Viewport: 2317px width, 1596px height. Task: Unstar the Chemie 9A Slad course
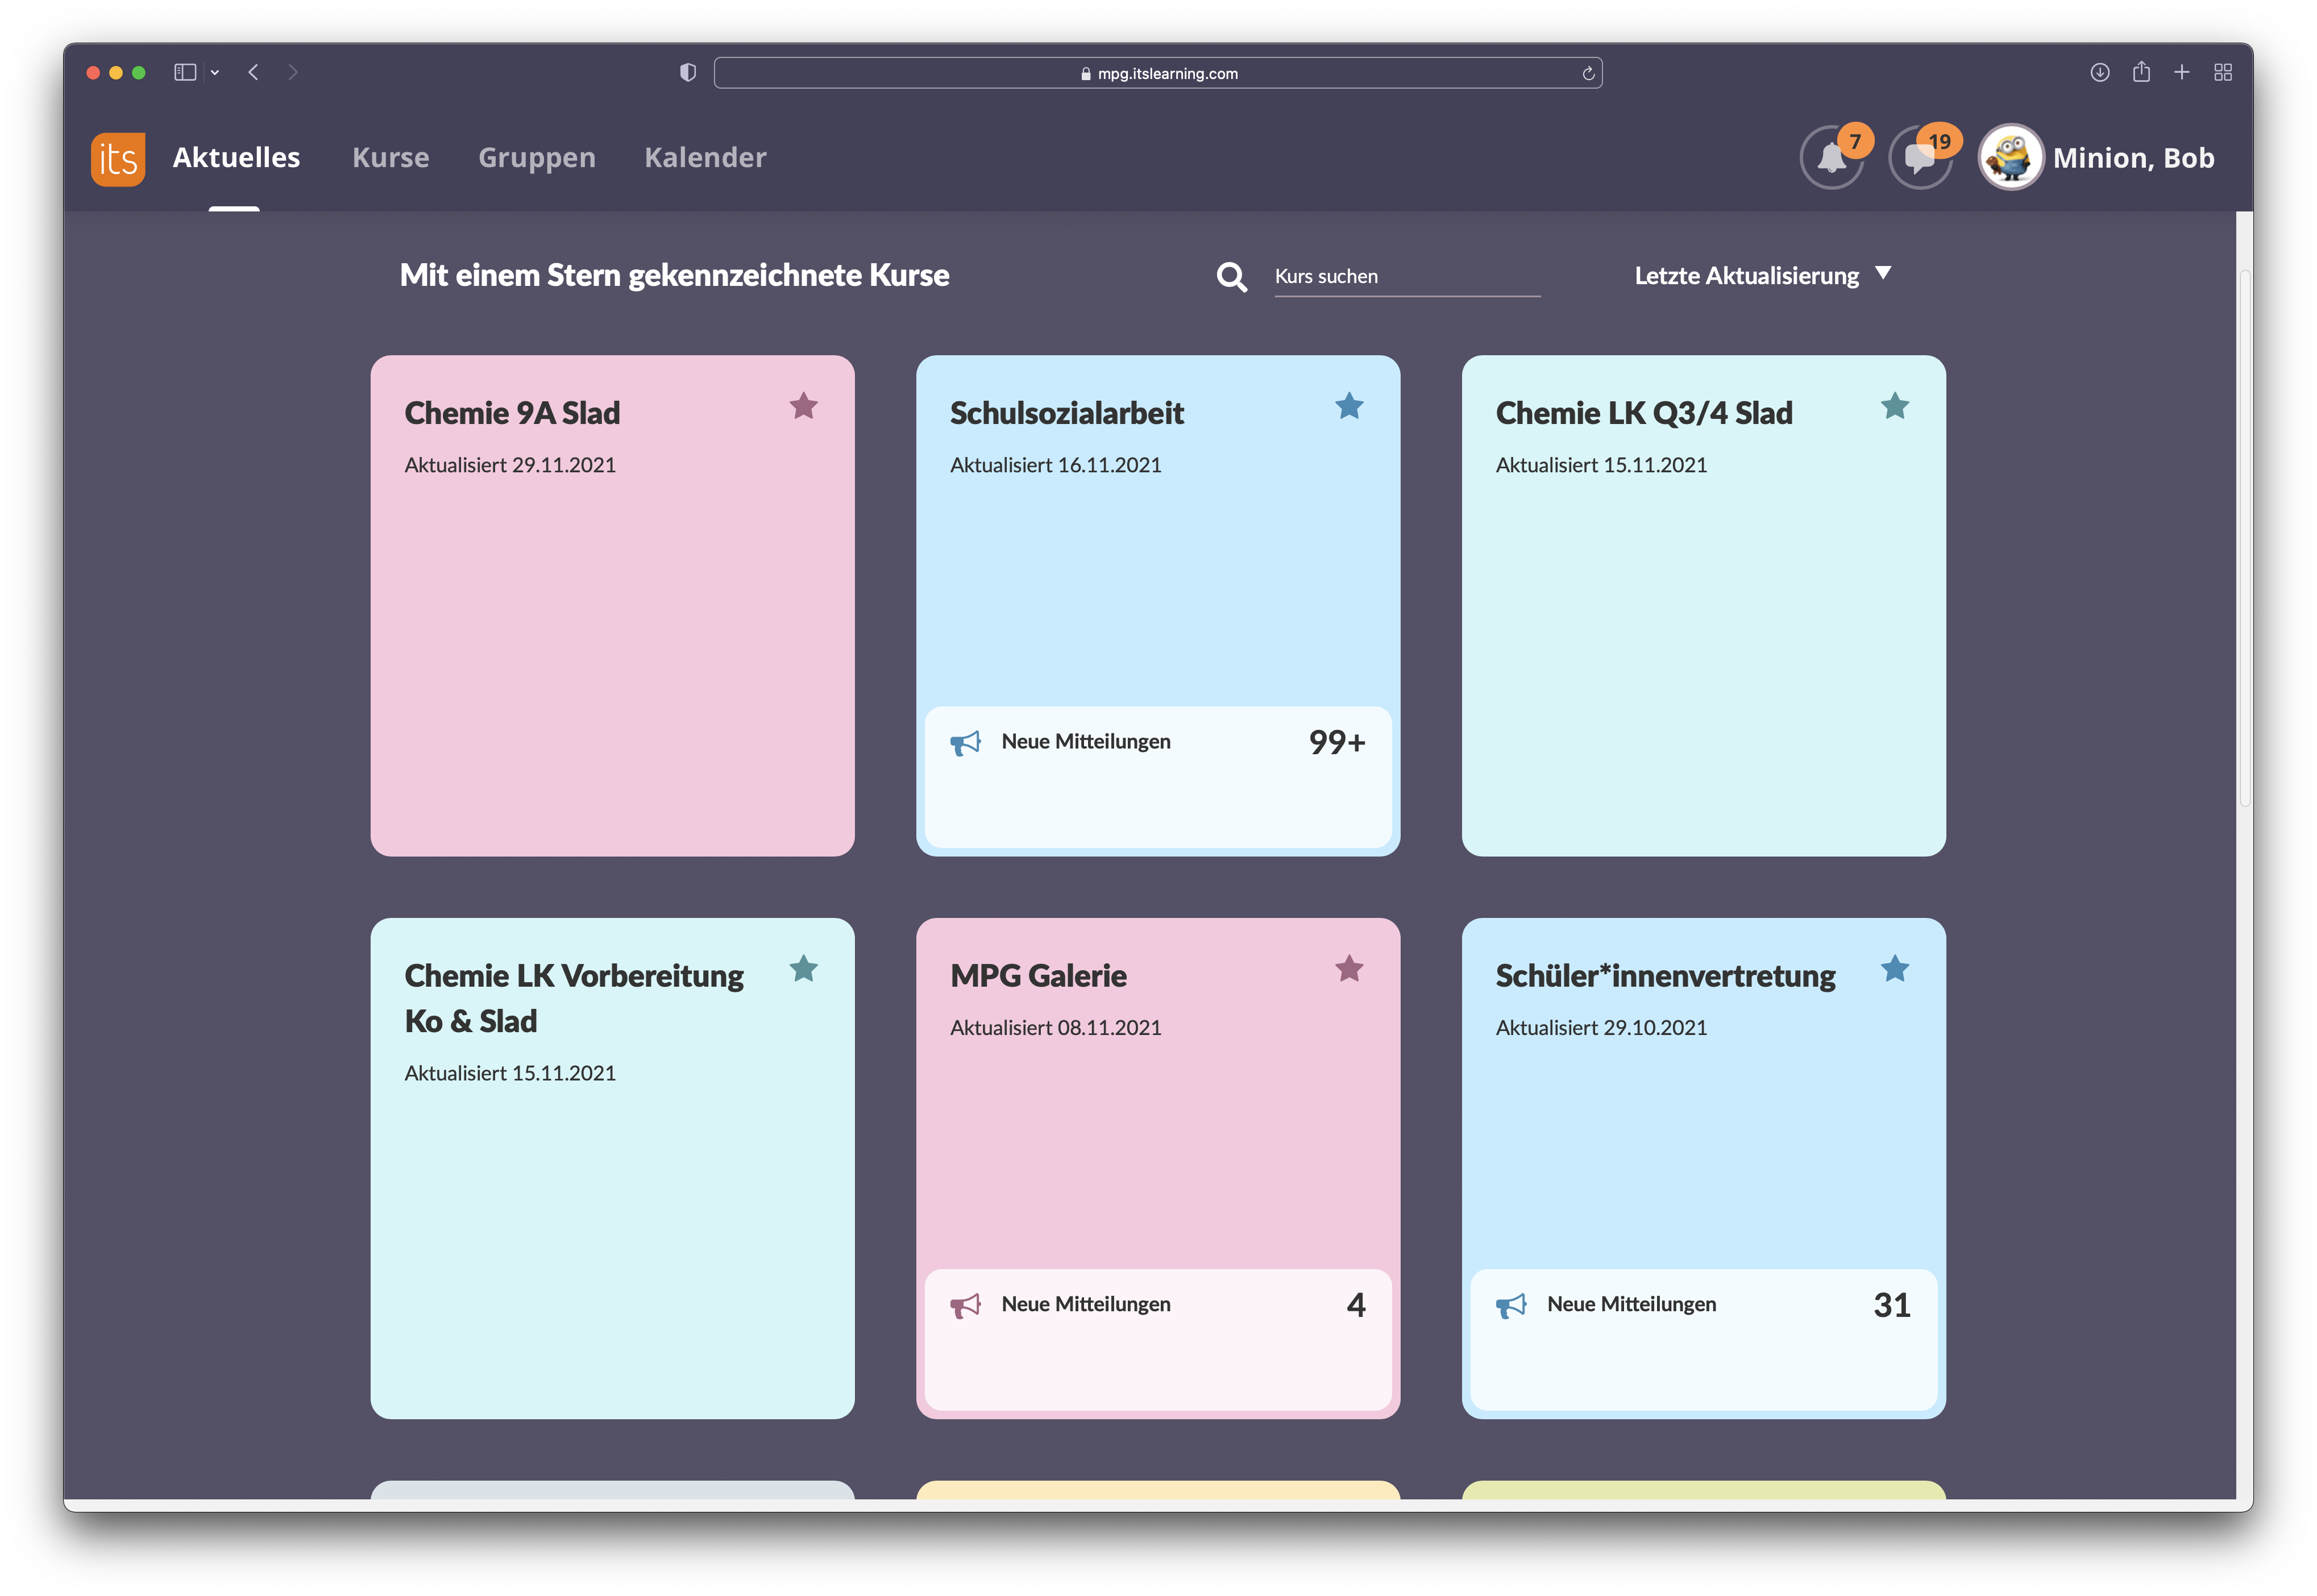point(803,406)
